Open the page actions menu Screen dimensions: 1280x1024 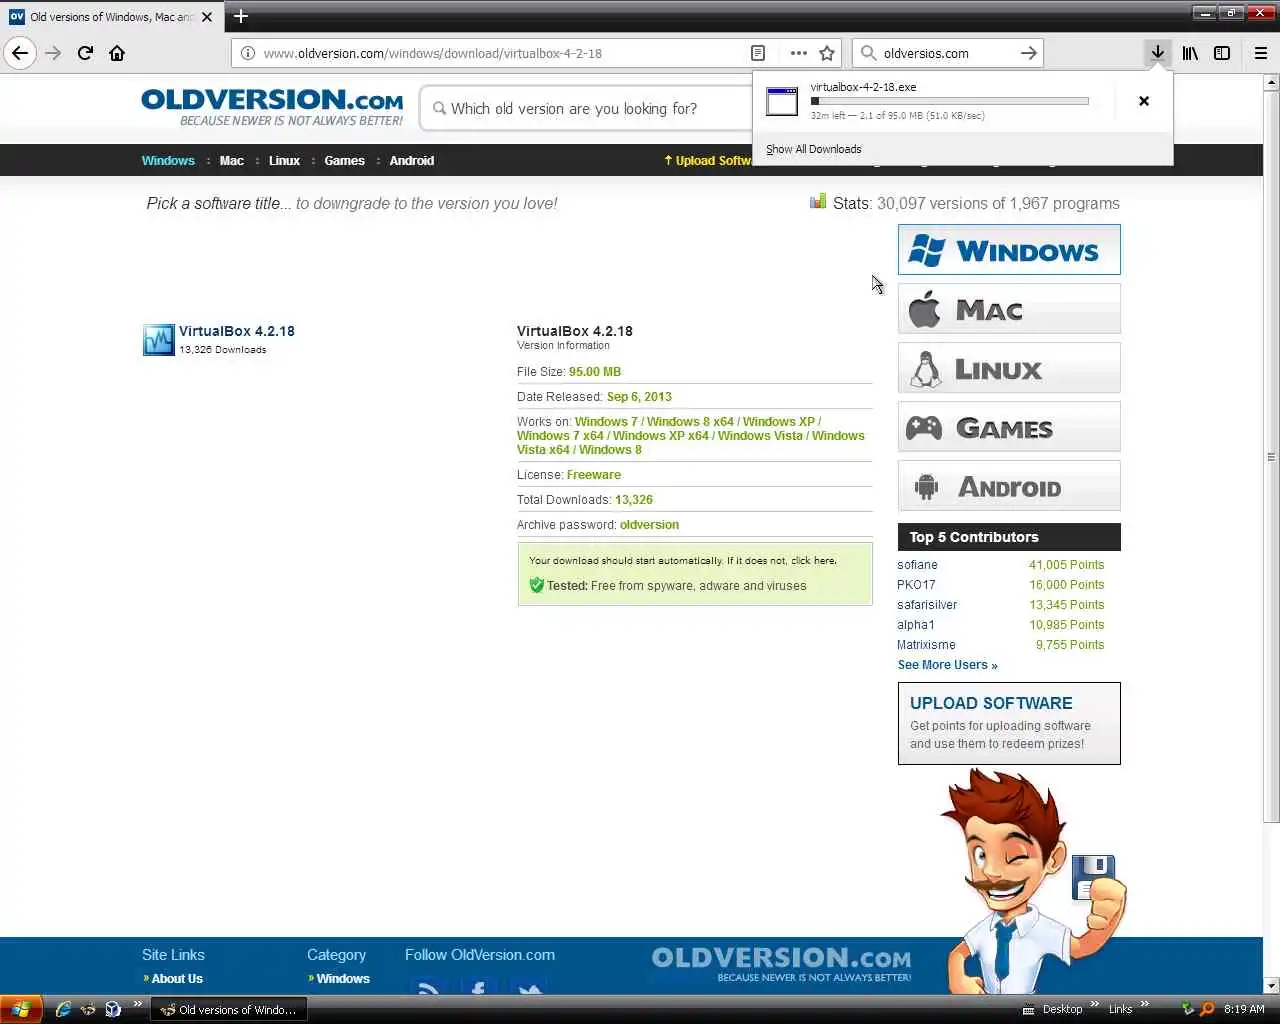point(798,53)
